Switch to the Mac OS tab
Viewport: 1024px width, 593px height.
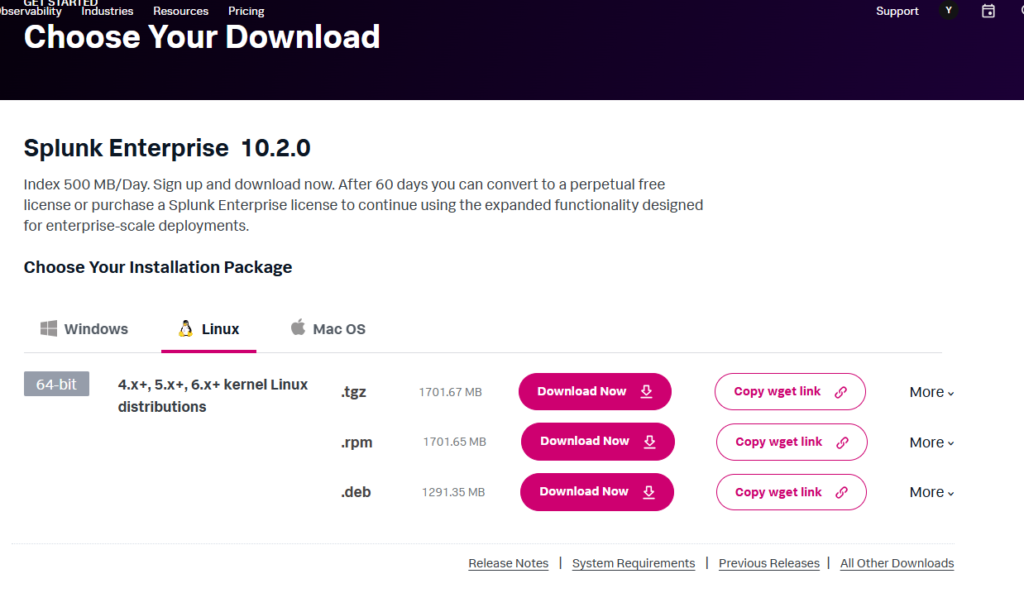(327, 329)
